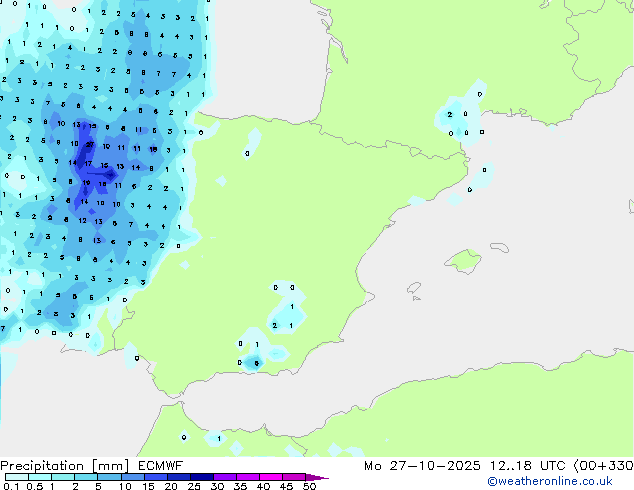Click the "(00+330" forecast run text
Viewport: 634px width, 490px height.
(604, 466)
